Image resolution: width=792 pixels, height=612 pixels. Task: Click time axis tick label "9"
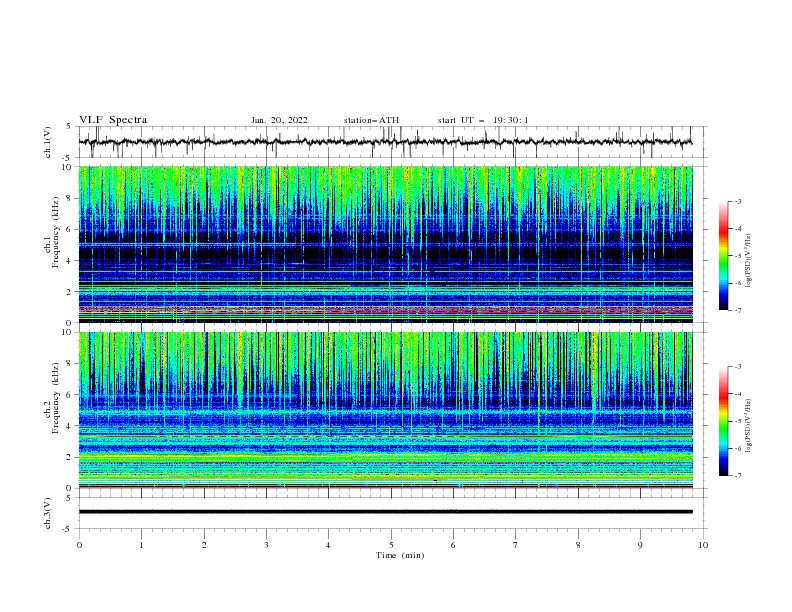[x=640, y=545]
